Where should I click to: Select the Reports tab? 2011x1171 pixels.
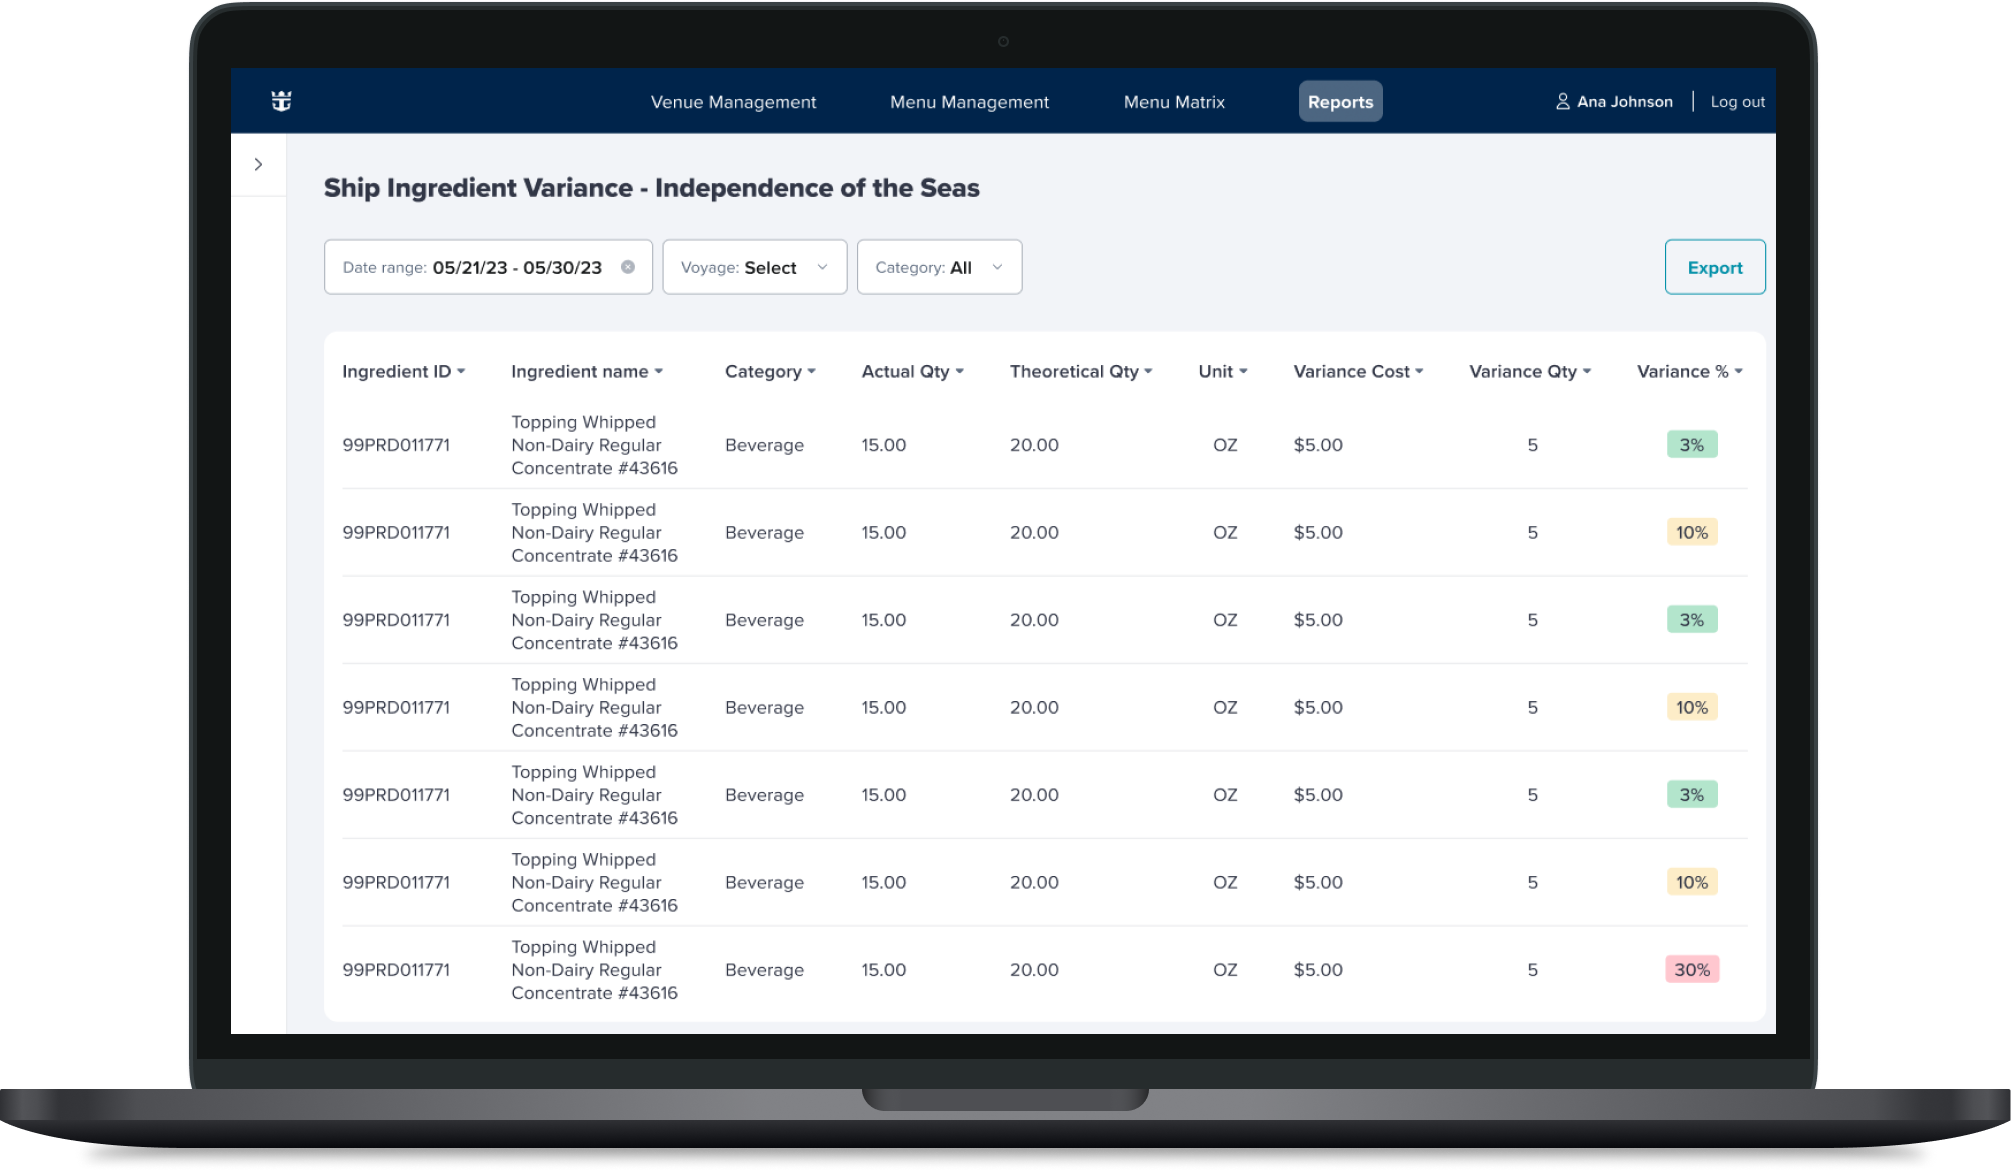coord(1340,102)
